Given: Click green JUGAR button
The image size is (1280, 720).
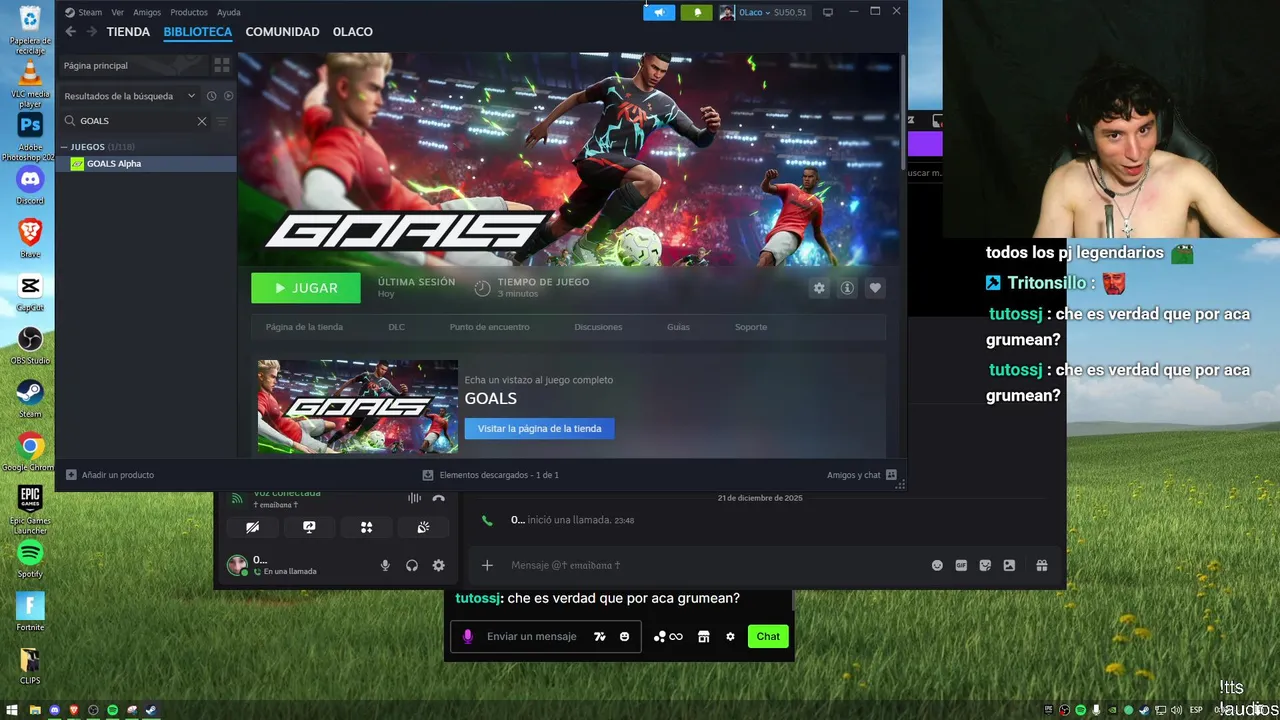Looking at the screenshot, I should [x=306, y=288].
